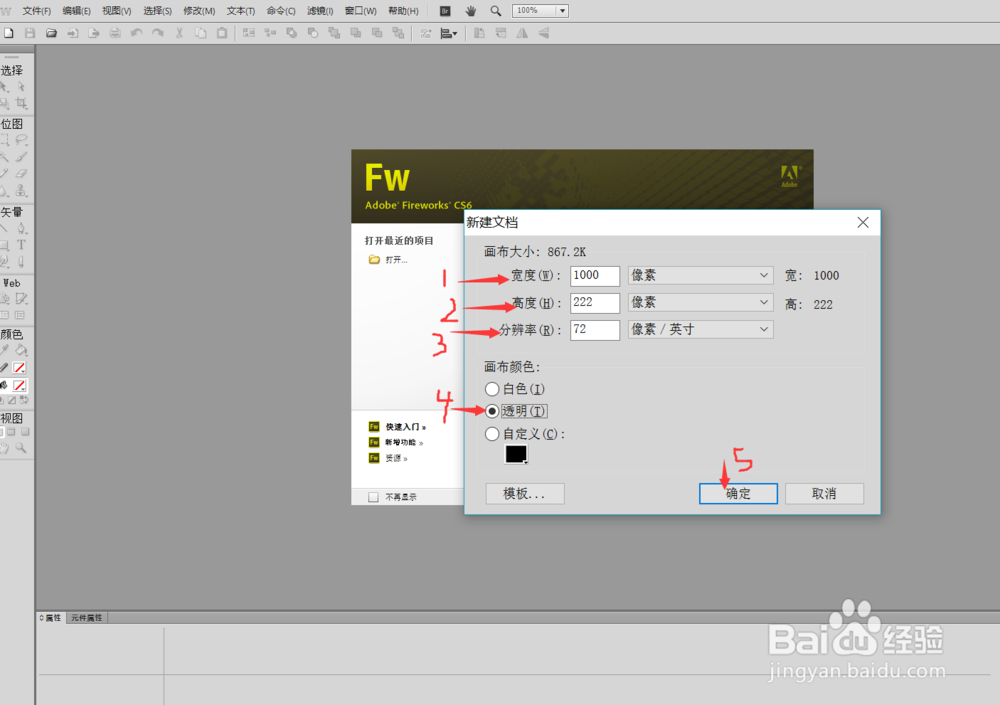The height and width of the screenshot is (705, 1000).
Task: Select the Slice tool
Action: click(21, 299)
